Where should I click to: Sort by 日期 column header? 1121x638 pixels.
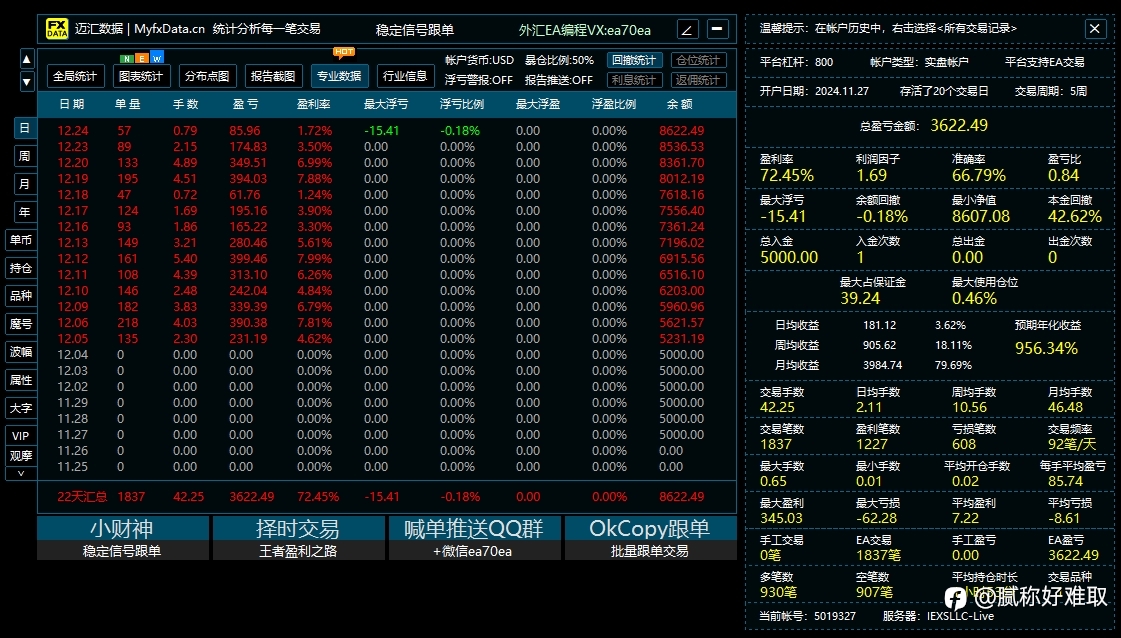71,104
